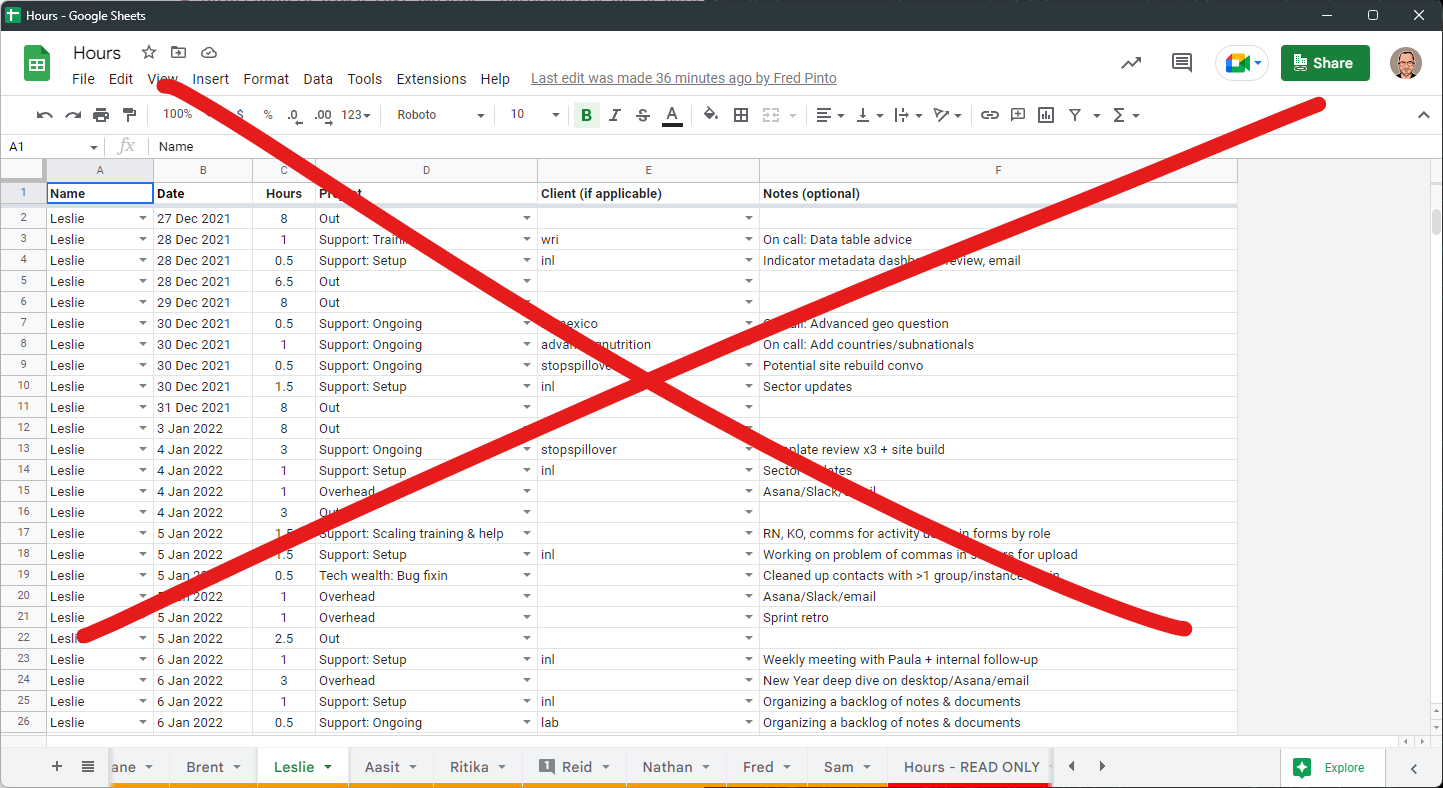Open the Borders tool

pyautogui.click(x=741, y=115)
